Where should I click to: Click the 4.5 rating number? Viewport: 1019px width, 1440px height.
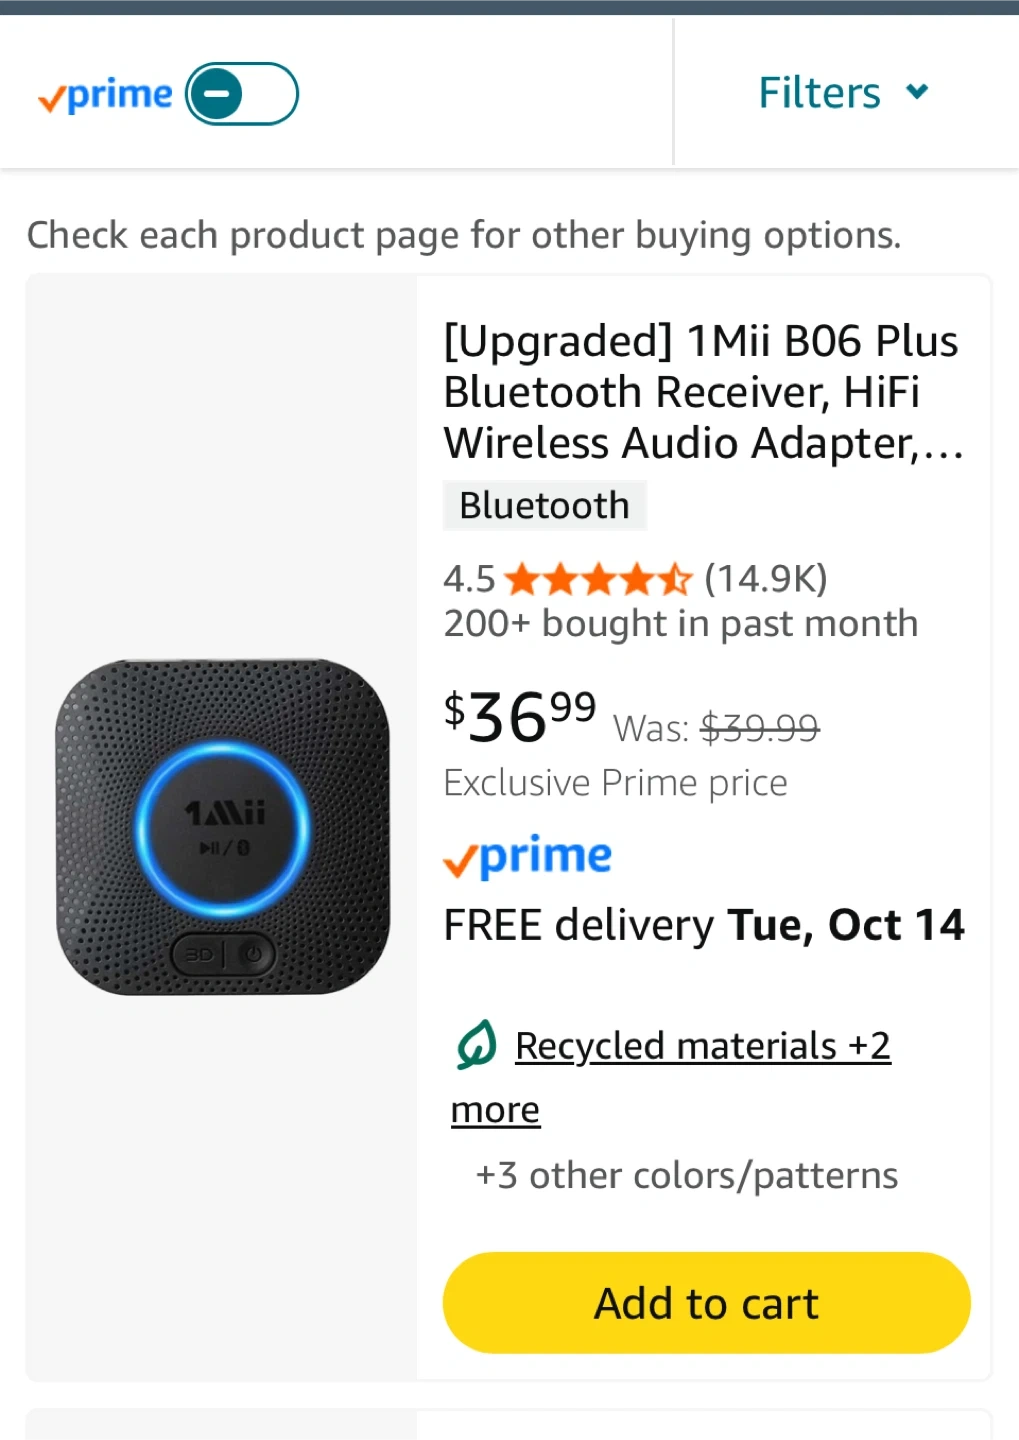[469, 579]
